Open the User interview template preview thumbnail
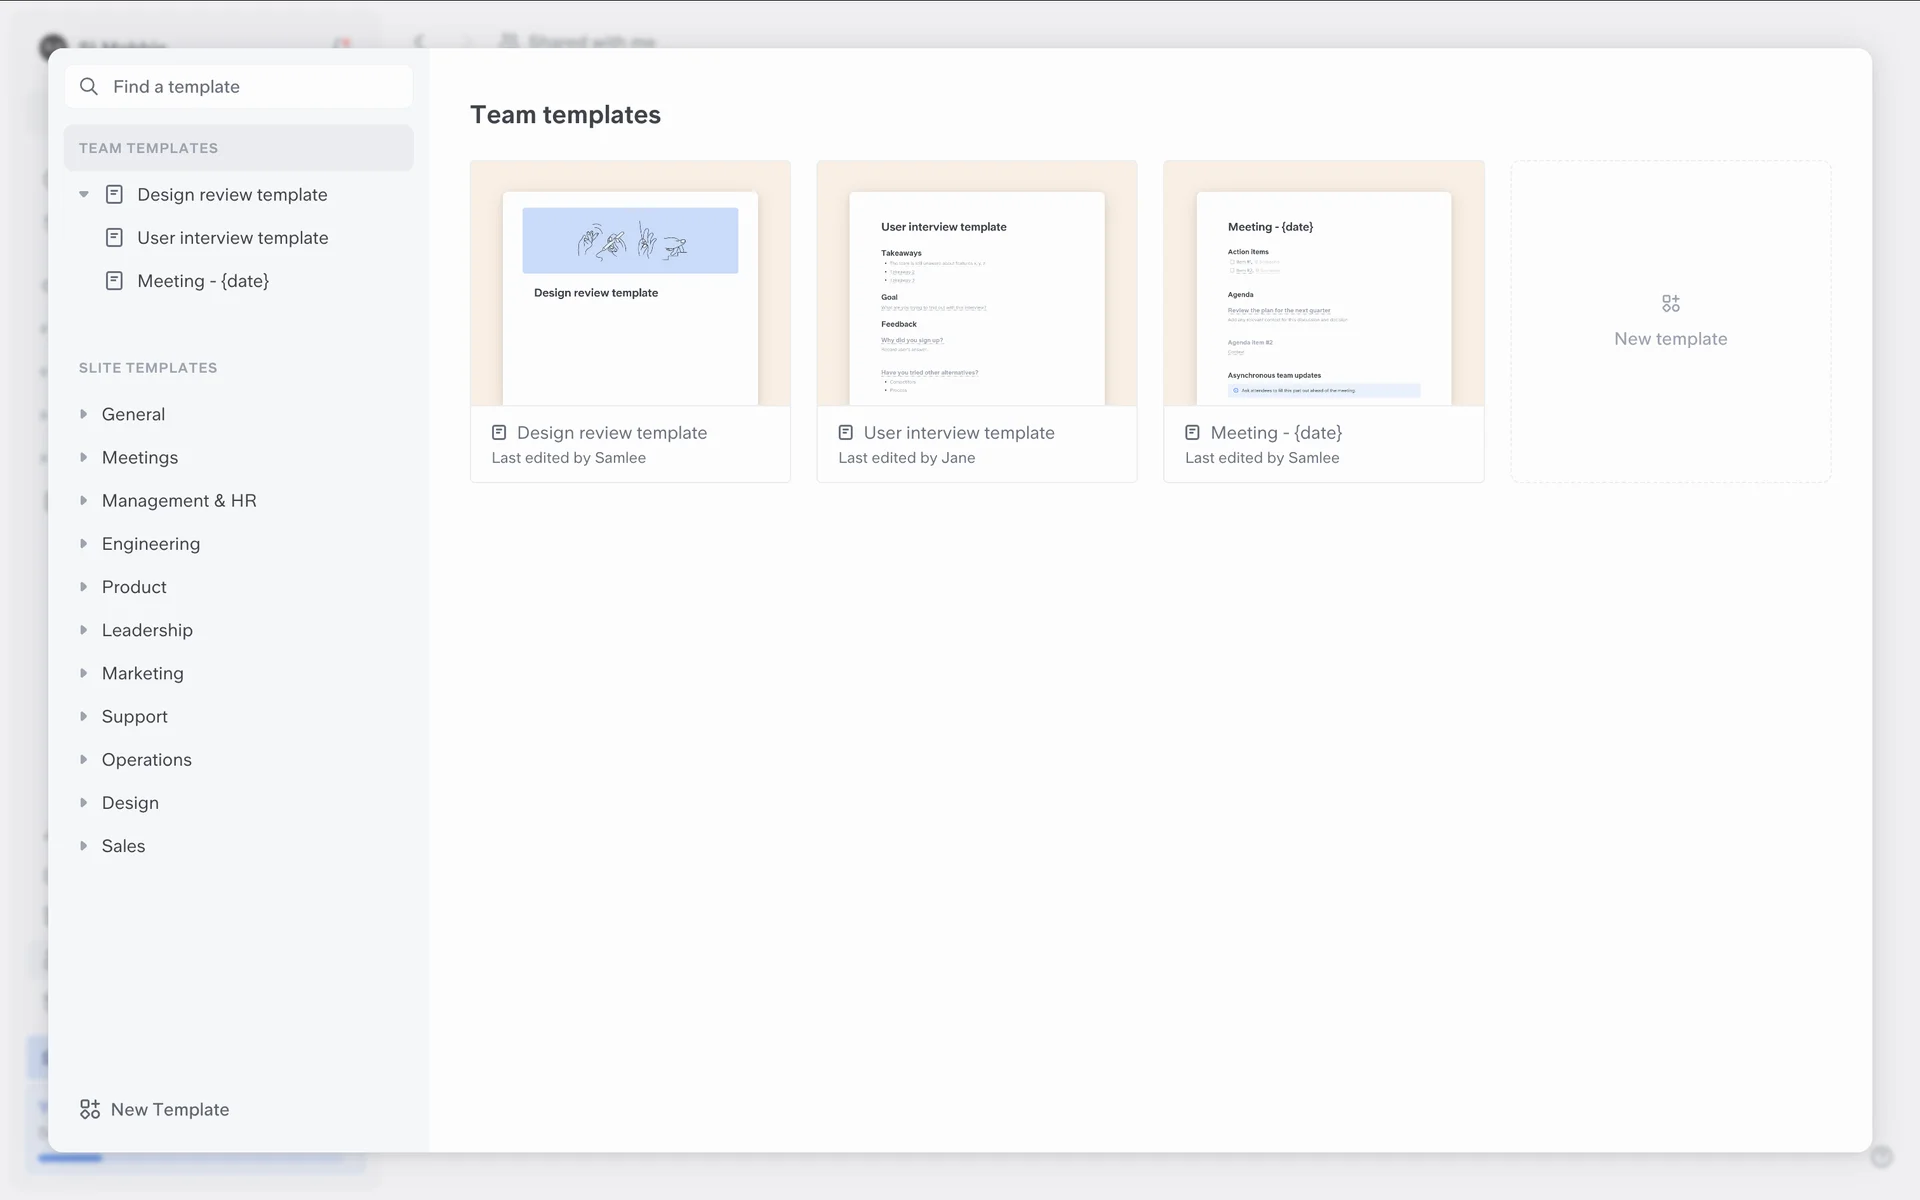Screen dimensions: 1920x1200 pos(976,284)
